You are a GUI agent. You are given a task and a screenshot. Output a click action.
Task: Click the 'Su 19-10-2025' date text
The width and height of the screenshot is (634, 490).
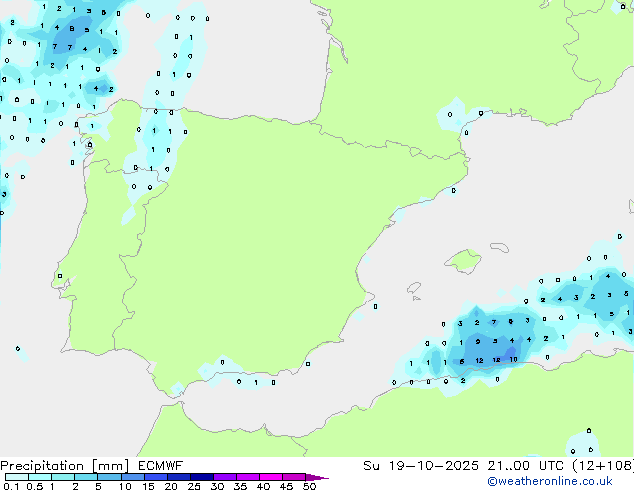coord(421,466)
